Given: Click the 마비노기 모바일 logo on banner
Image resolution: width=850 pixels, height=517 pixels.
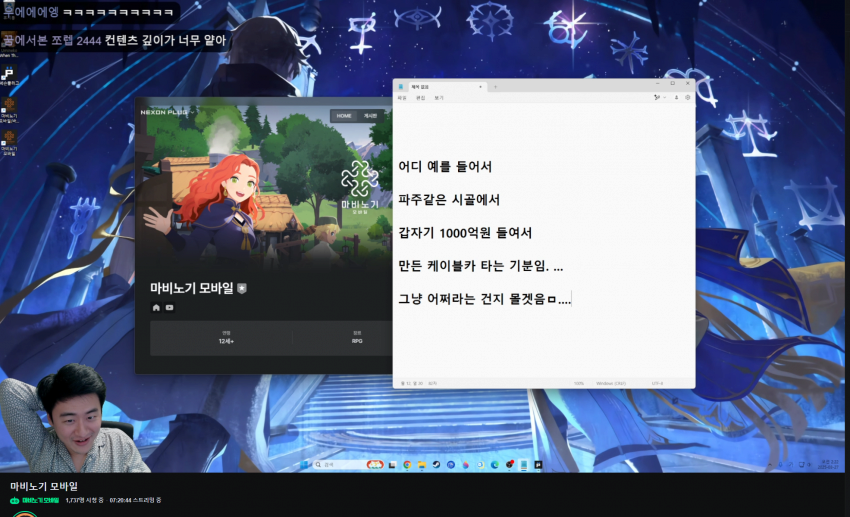Looking at the screenshot, I should [360, 188].
